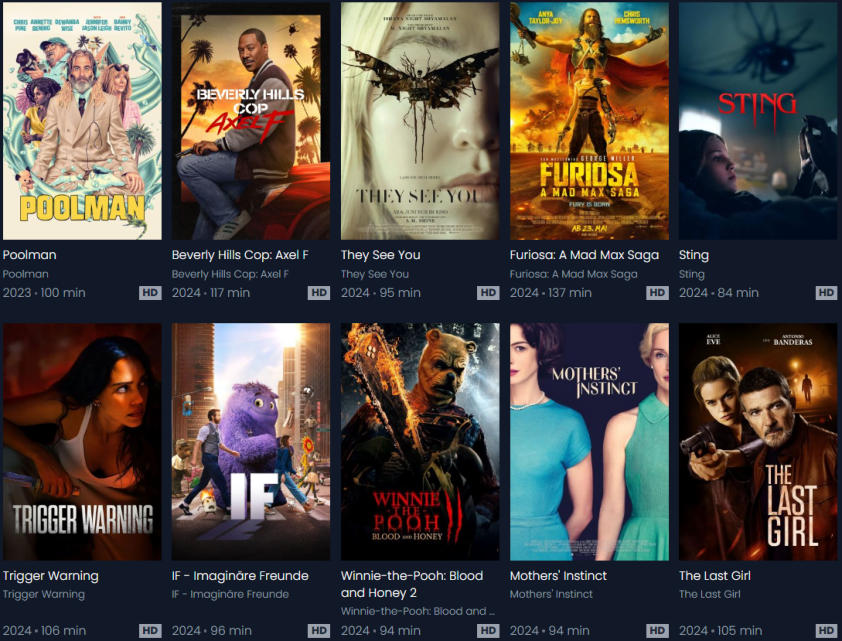The height and width of the screenshot is (641, 842).
Task: Click the HD badge for They See You
Action: [x=488, y=293]
